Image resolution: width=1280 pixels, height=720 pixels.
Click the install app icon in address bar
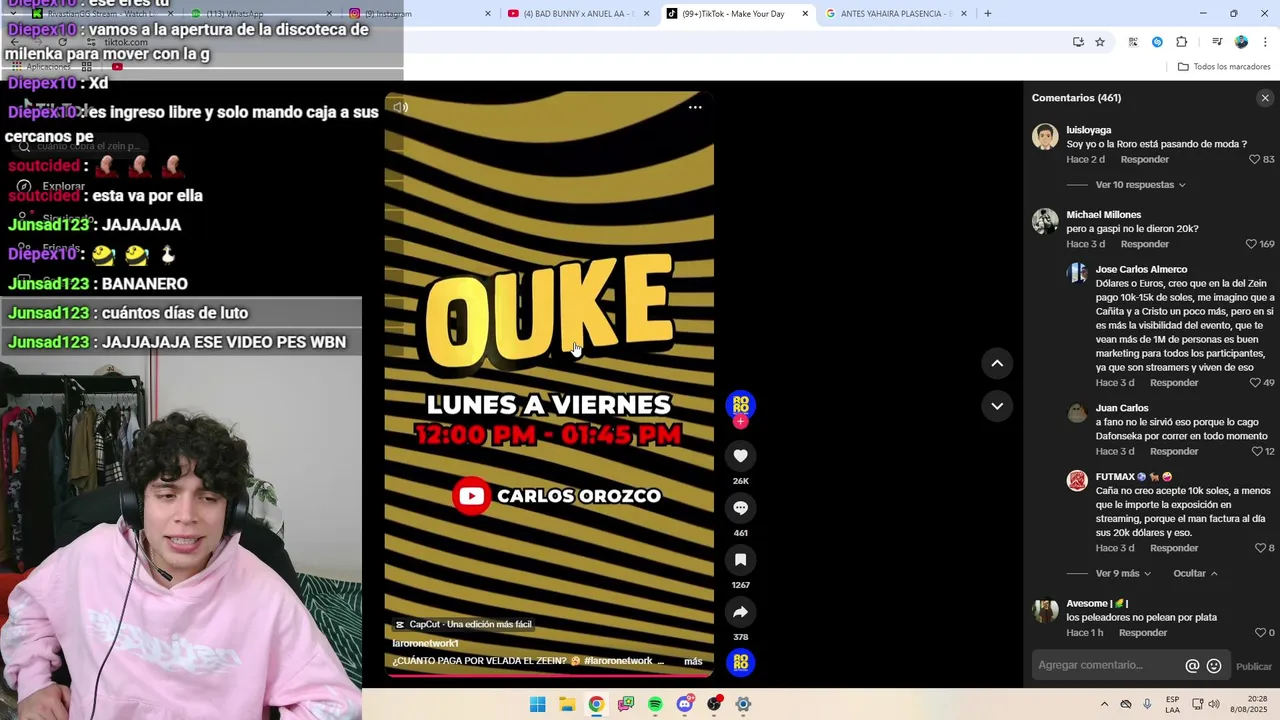click(1078, 42)
